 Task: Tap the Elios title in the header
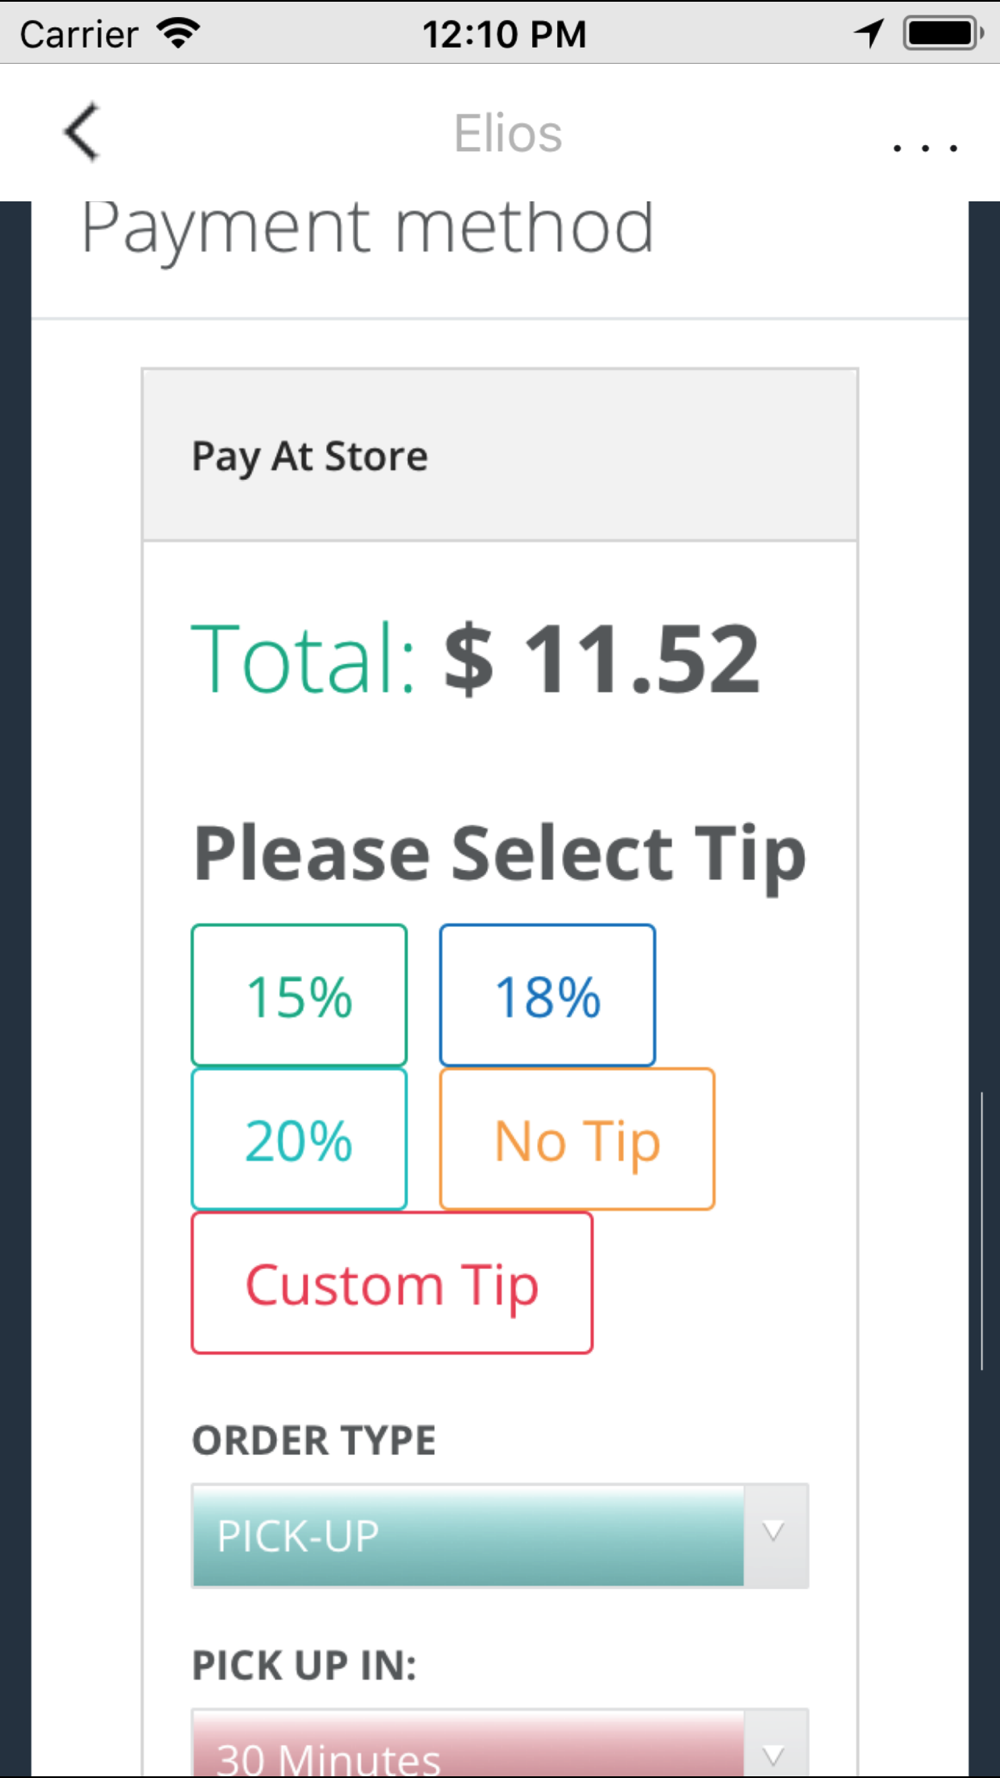click(x=508, y=134)
